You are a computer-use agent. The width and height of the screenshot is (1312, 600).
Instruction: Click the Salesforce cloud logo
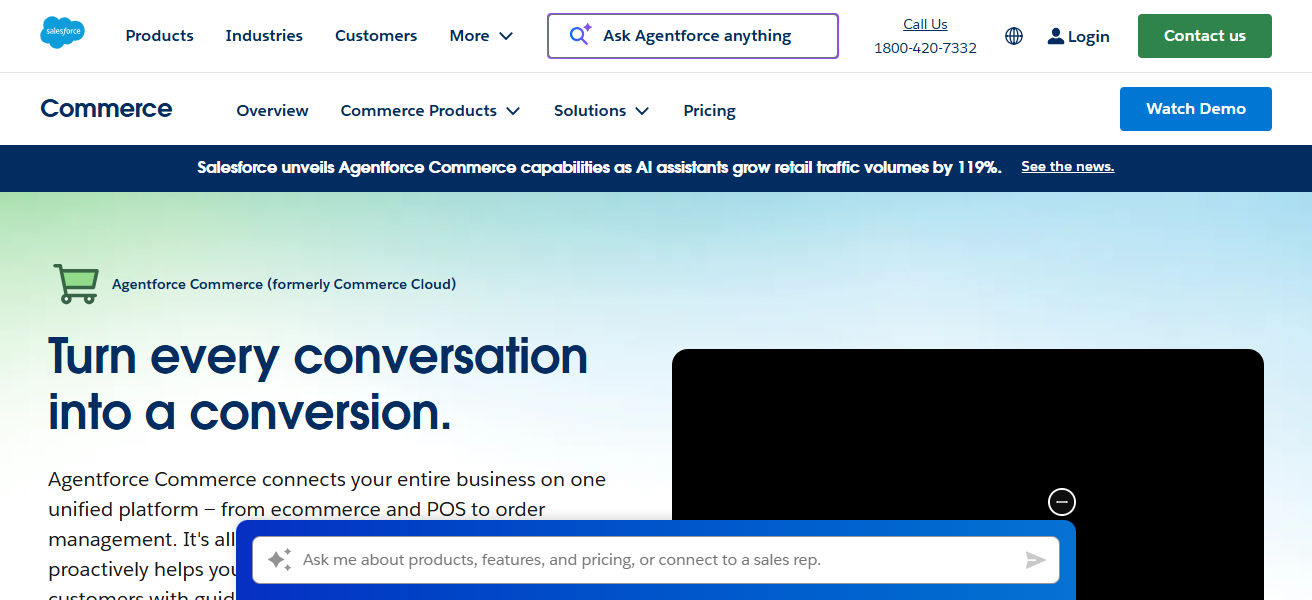click(62, 31)
